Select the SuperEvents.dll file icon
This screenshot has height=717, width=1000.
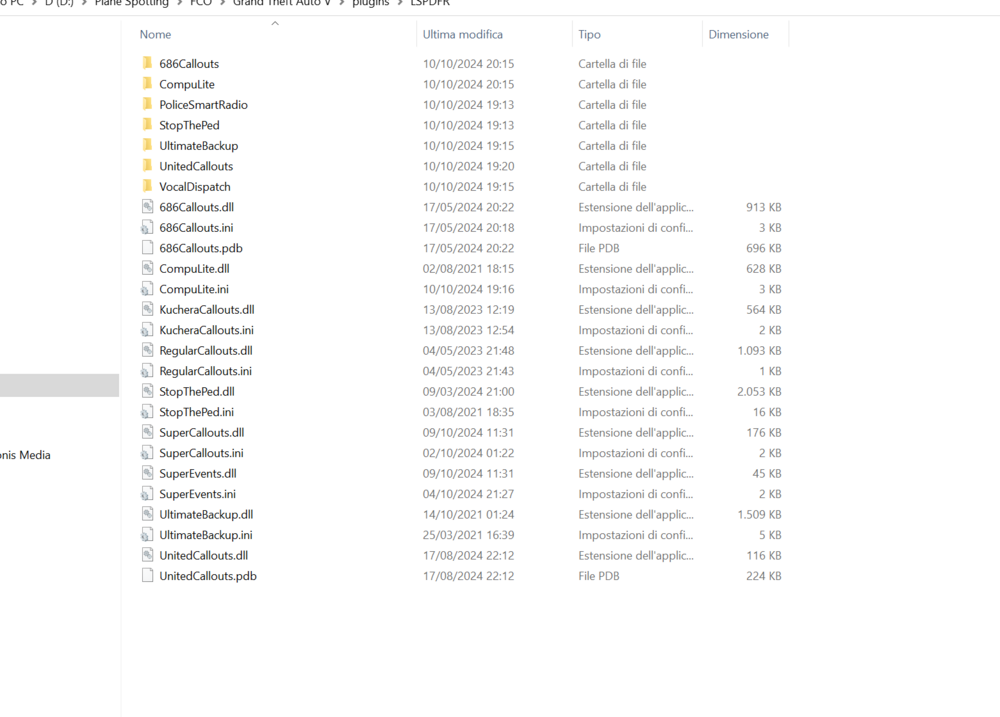[x=147, y=473]
